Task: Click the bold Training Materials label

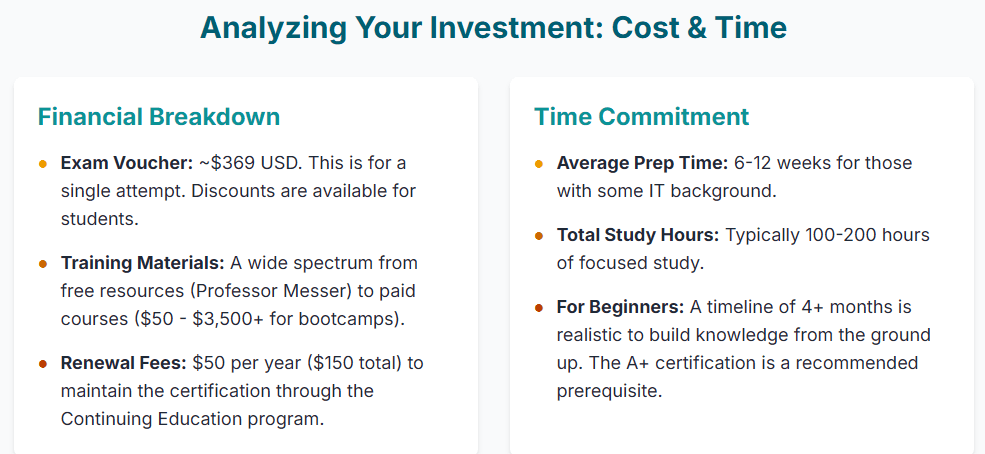Action: point(142,263)
